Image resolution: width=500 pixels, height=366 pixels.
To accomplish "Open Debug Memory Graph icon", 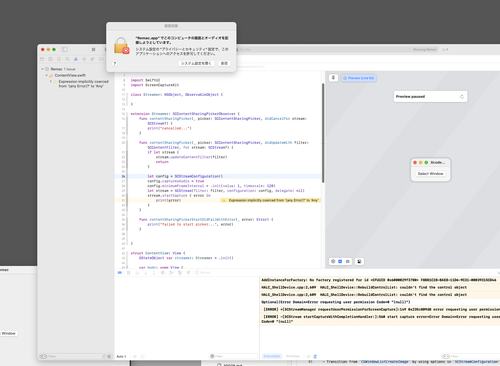I will coord(171,273).
